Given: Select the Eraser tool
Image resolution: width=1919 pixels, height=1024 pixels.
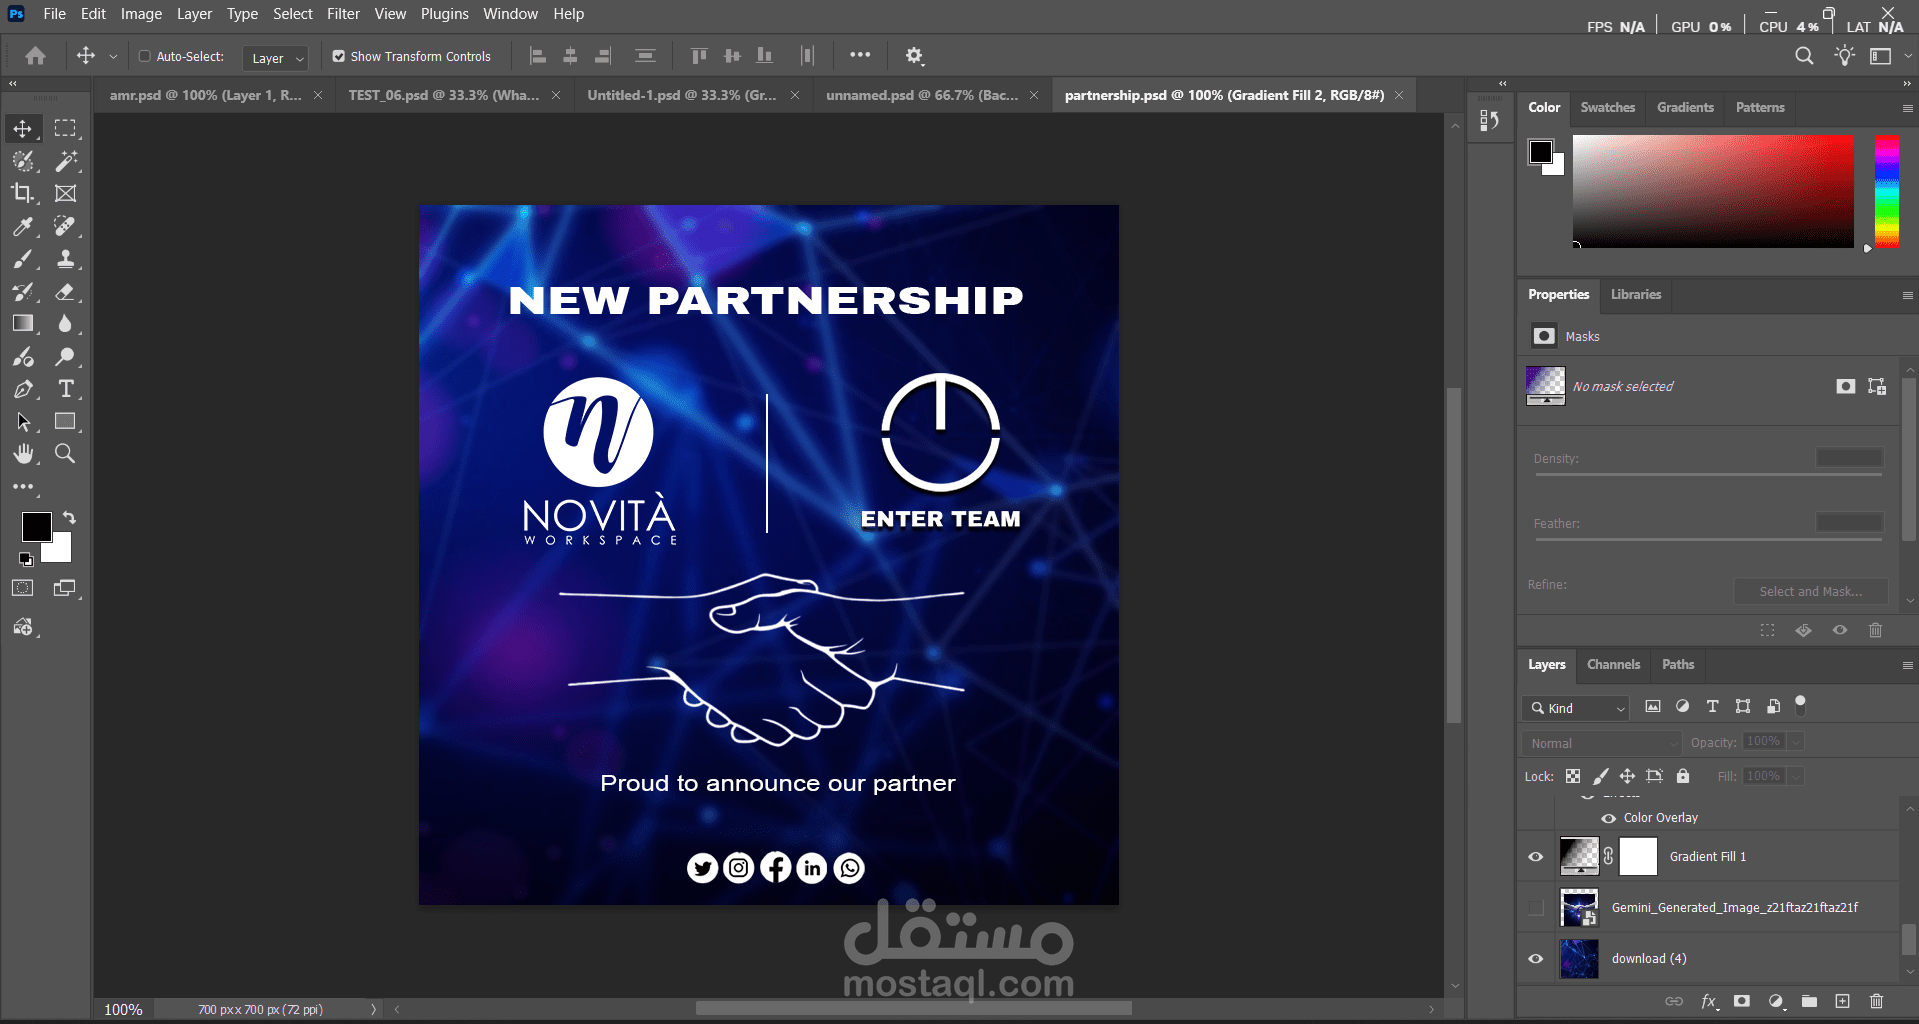Looking at the screenshot, I should point(65,292).
